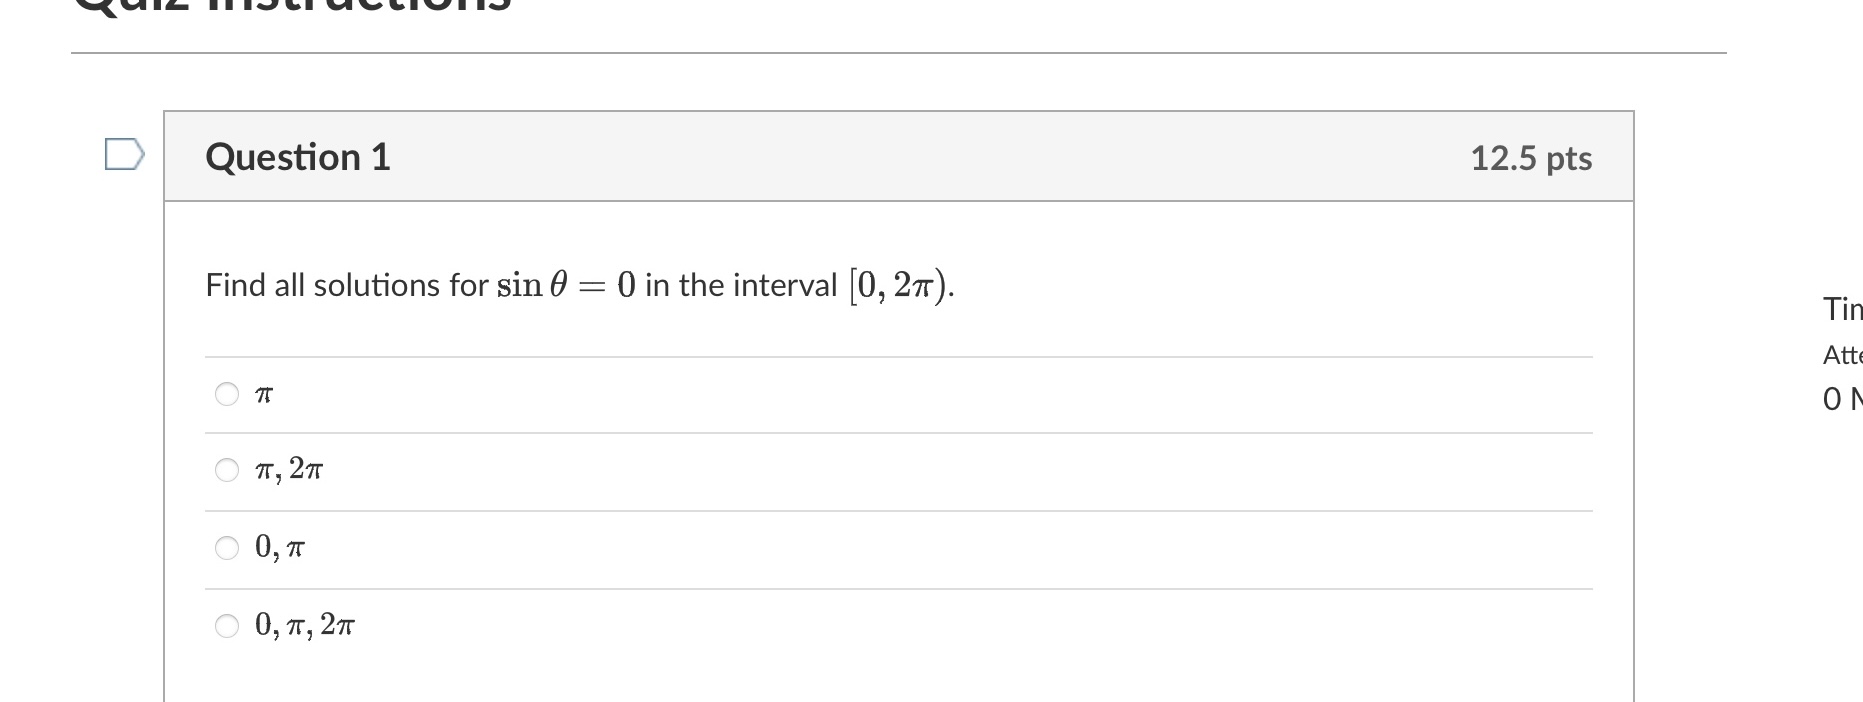Image resolution: width=1863 pixels, height=702 pixels.
Task: Click the Attempt info text
Action: (1842, 353)
